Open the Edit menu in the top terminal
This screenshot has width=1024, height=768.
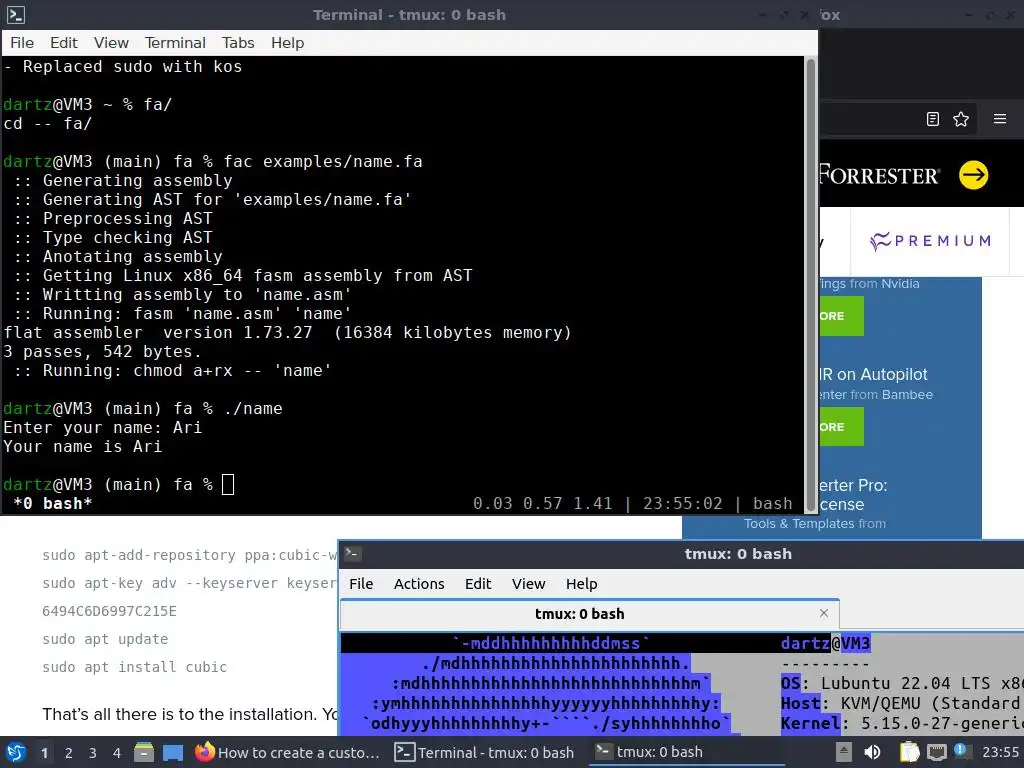pyautogui.click(x=63, y=43)
